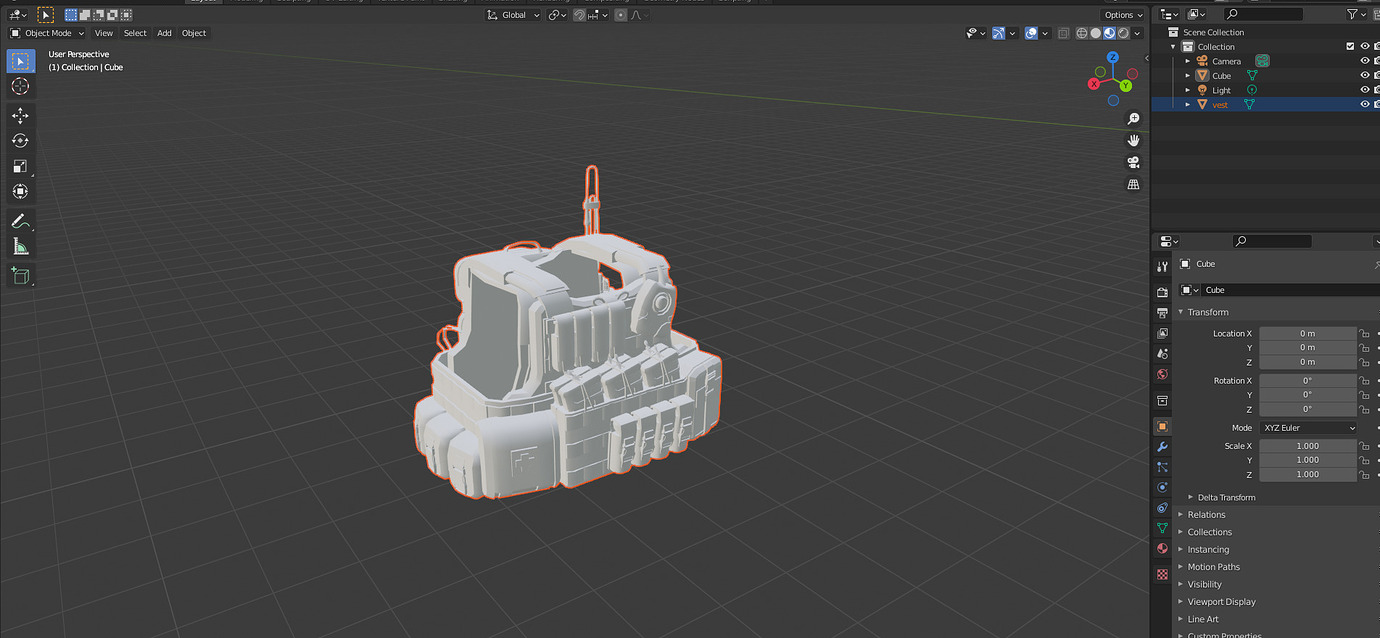Toggle visibility eye of Collection
The height and width of the screenshot is (638, 1380).
[x=1364, y=46]
